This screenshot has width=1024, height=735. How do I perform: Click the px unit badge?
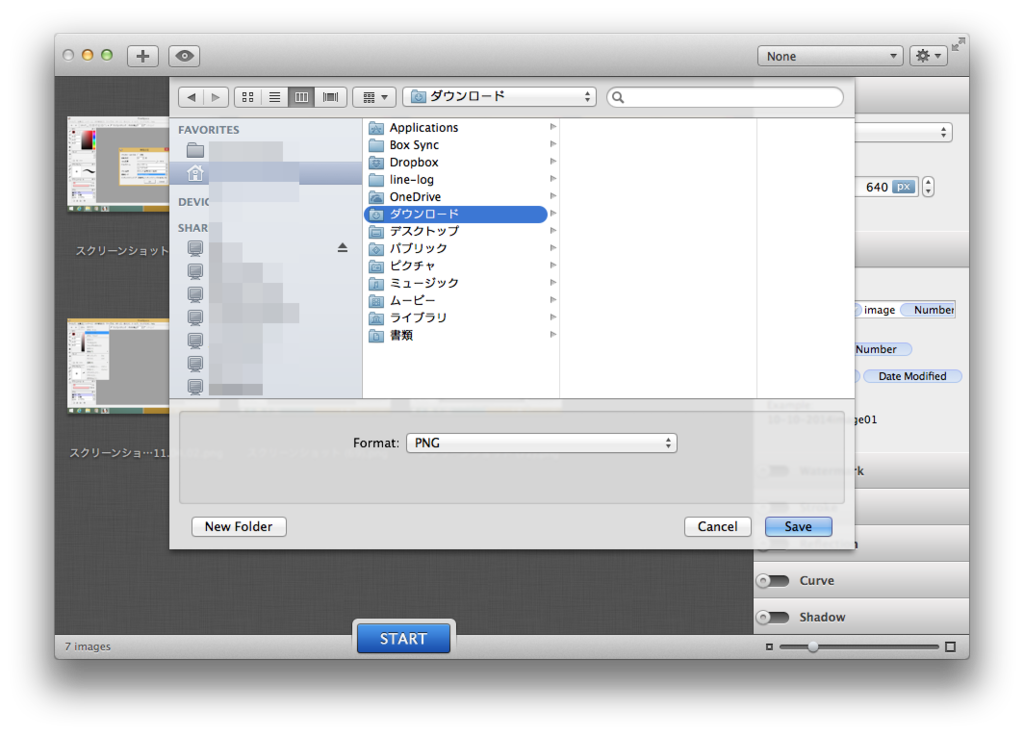coord(904,187)
